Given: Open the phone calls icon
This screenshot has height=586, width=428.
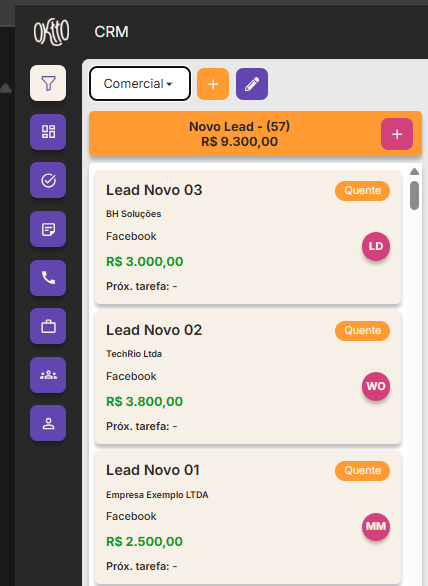Looking at the screenshot, I should coord(48,278).
